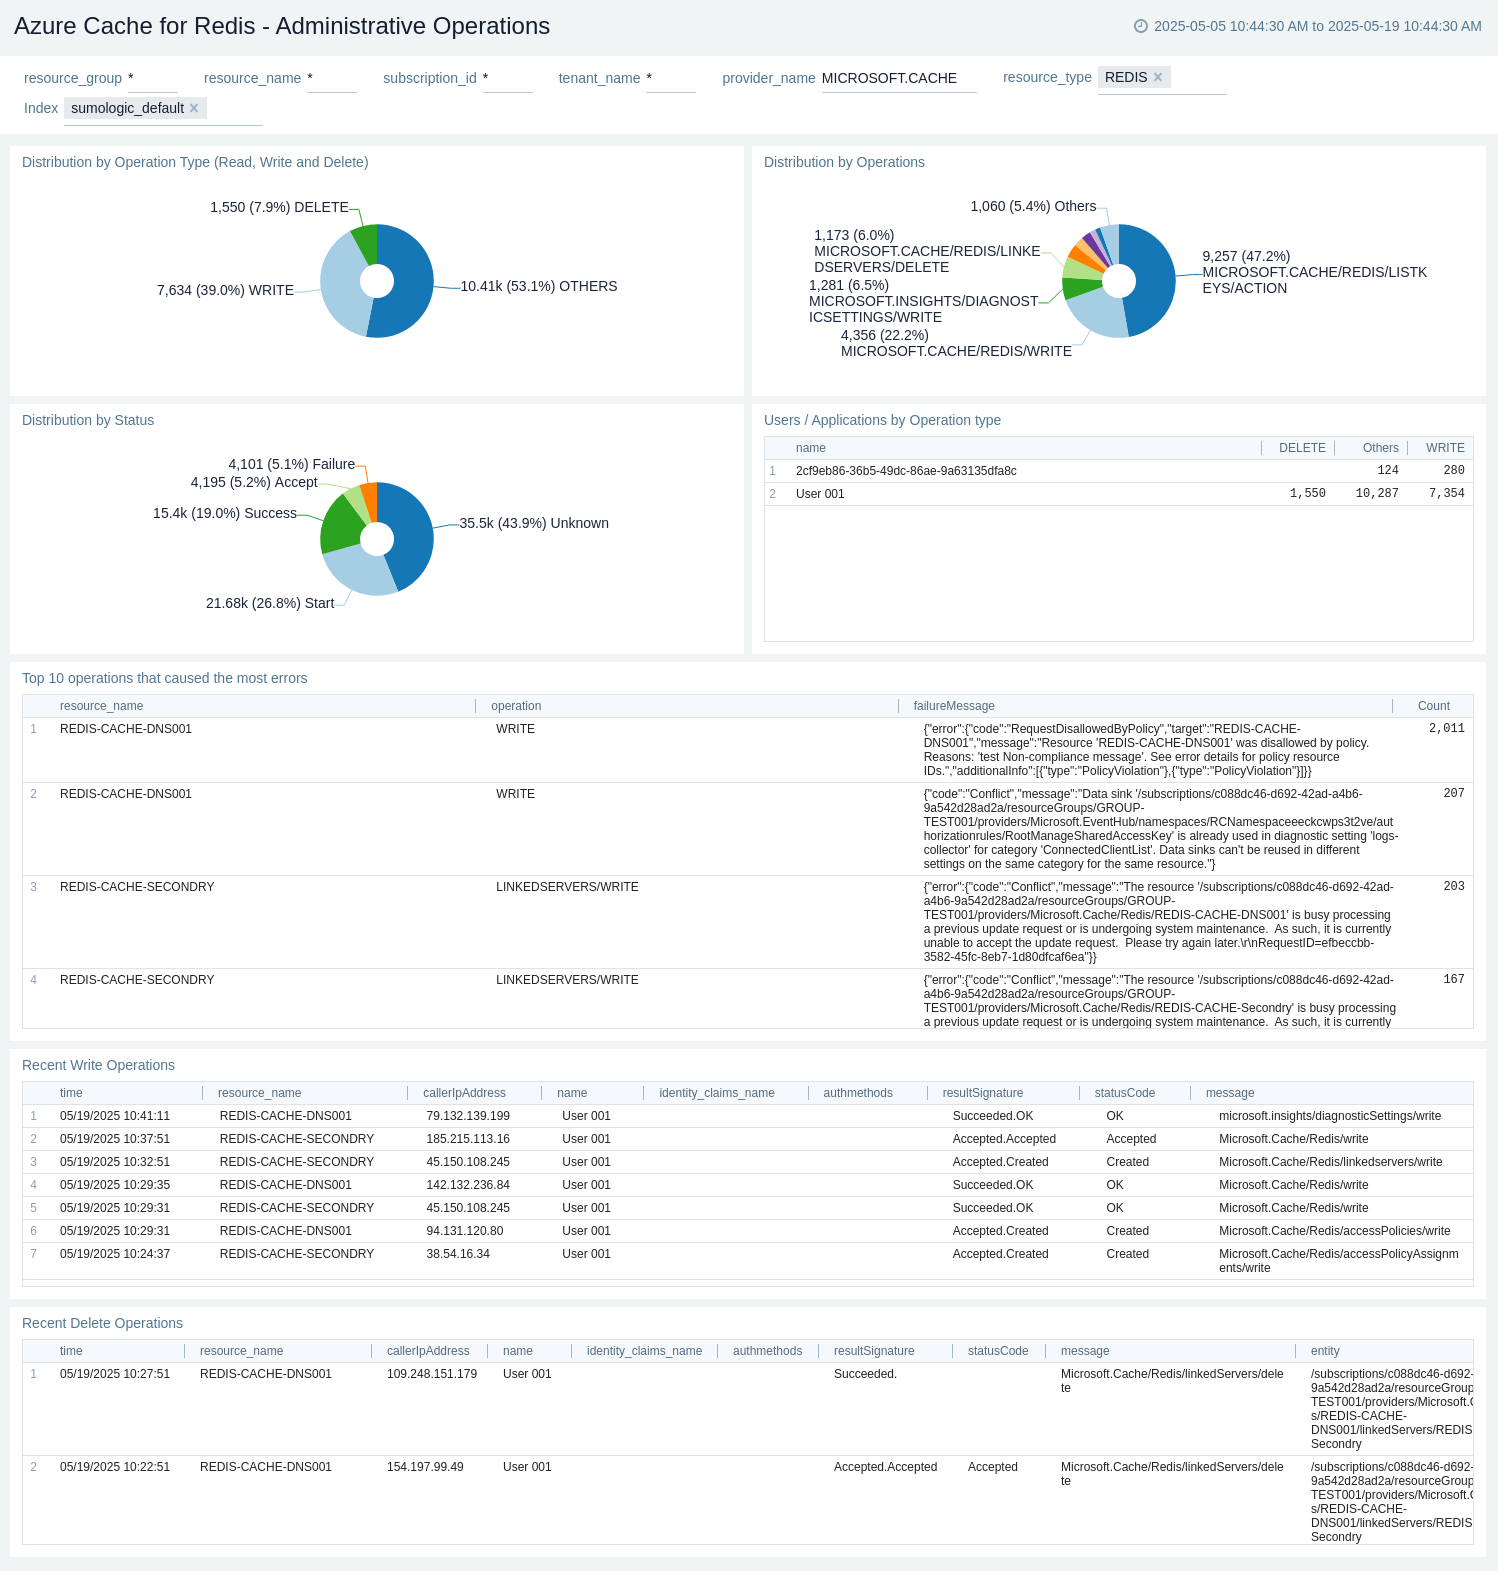Select the 05/19/2025 10:41:11 write timestamp
Image resolution: width=1498 pixels, height=1571 pixels.
click(x=115, y=1116)
